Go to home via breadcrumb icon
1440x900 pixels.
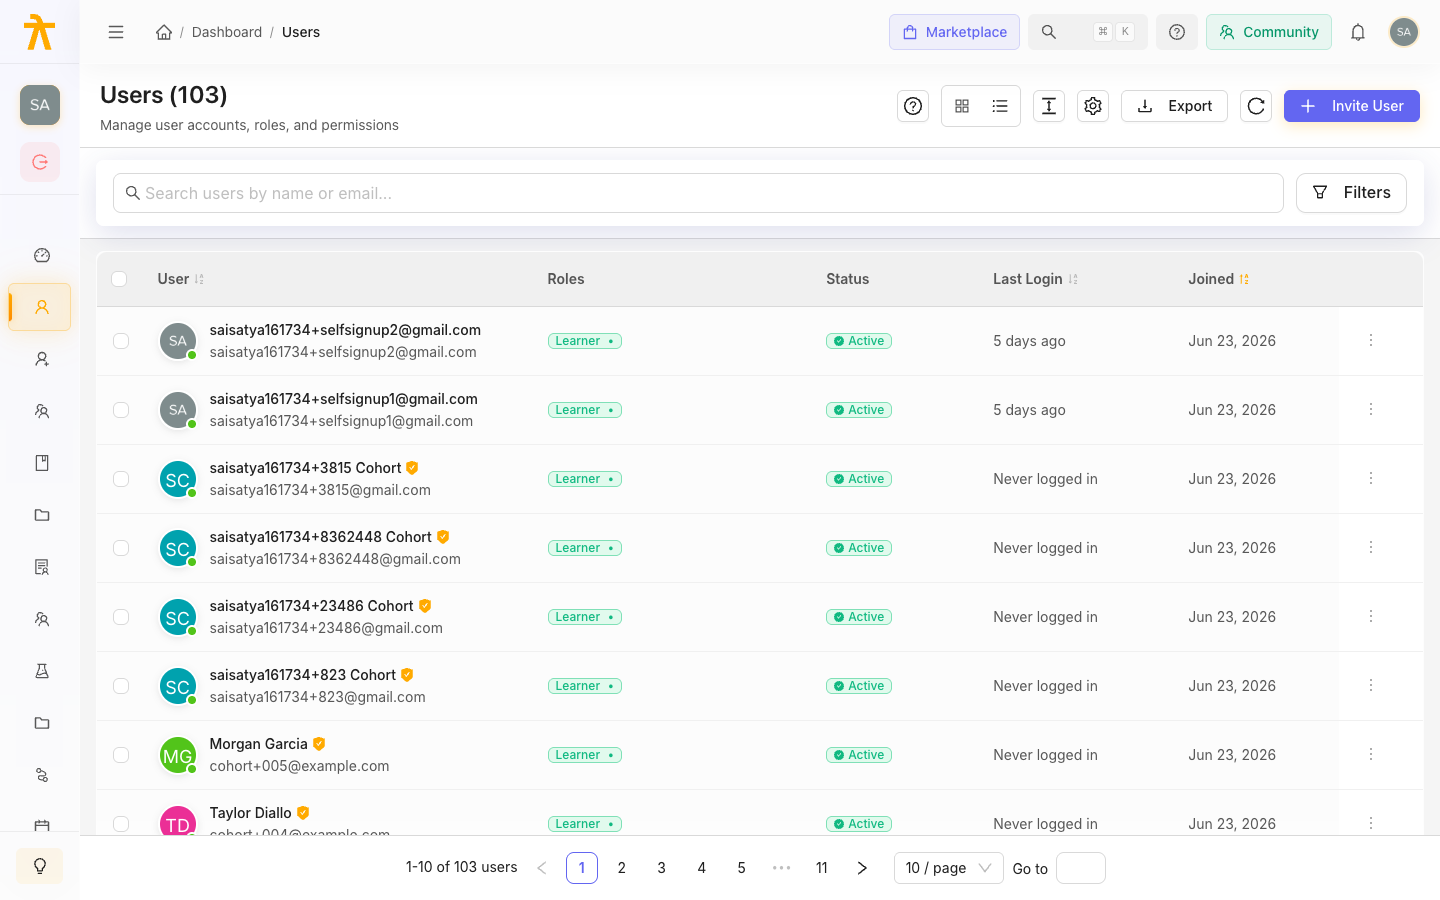tap(164, 32)
